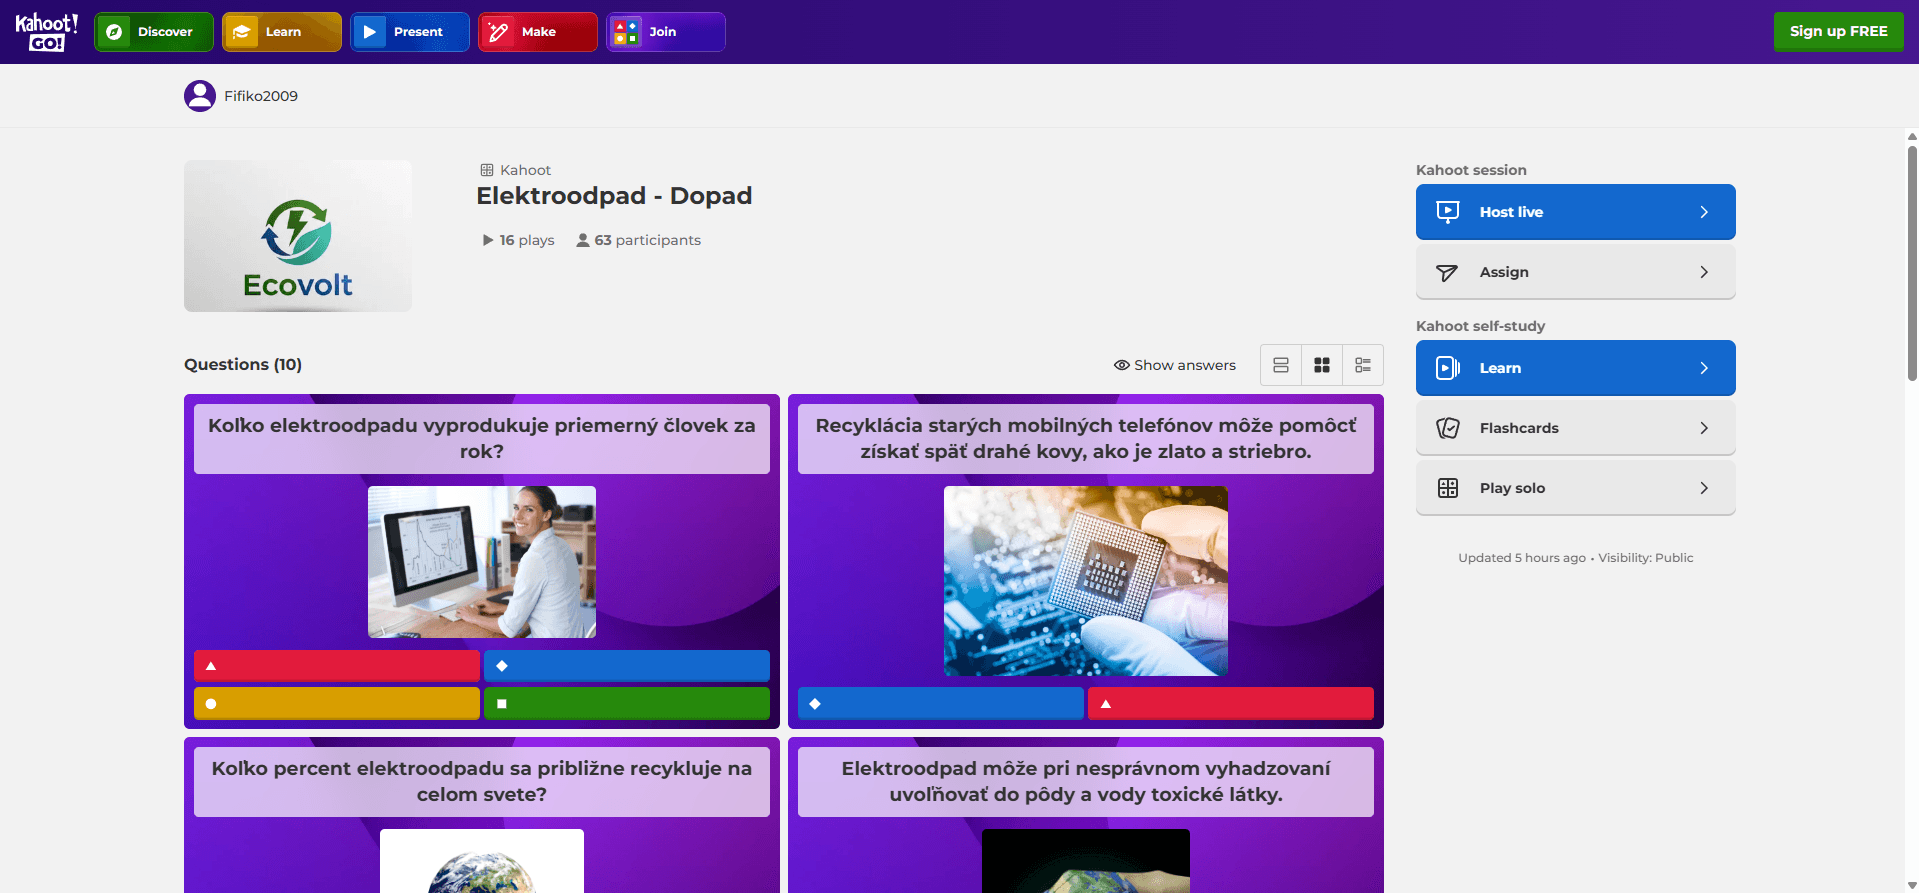Click the Kahoot GO! logo

click(x=46, y=32)
